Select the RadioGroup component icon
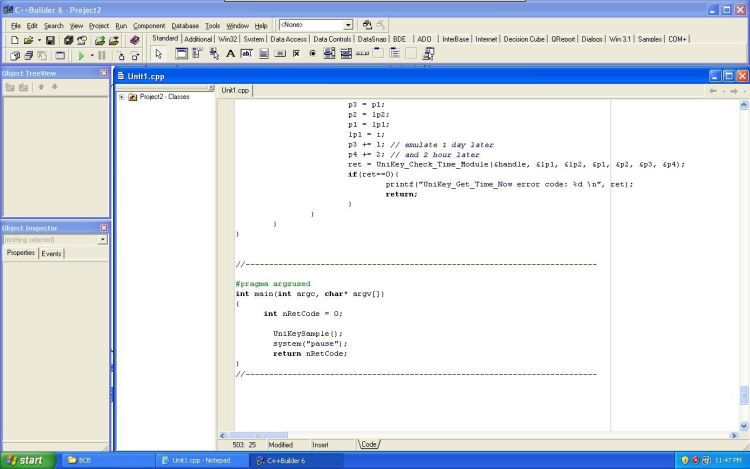The width and height of the screenshot is (750, 469). pyautogui.click(x=395, y=54)
